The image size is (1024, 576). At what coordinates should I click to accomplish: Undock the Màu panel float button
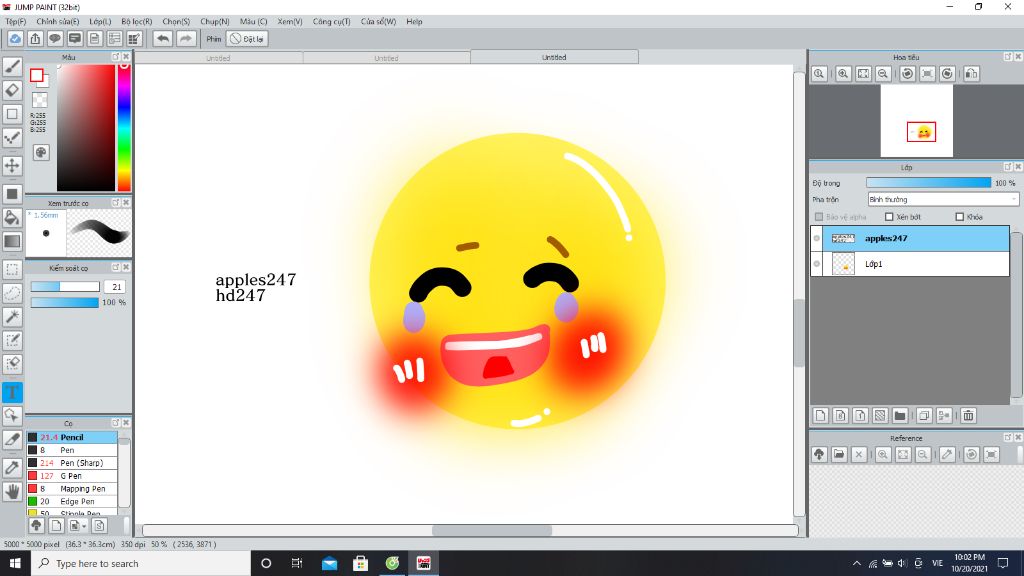(x=116, y=57)
